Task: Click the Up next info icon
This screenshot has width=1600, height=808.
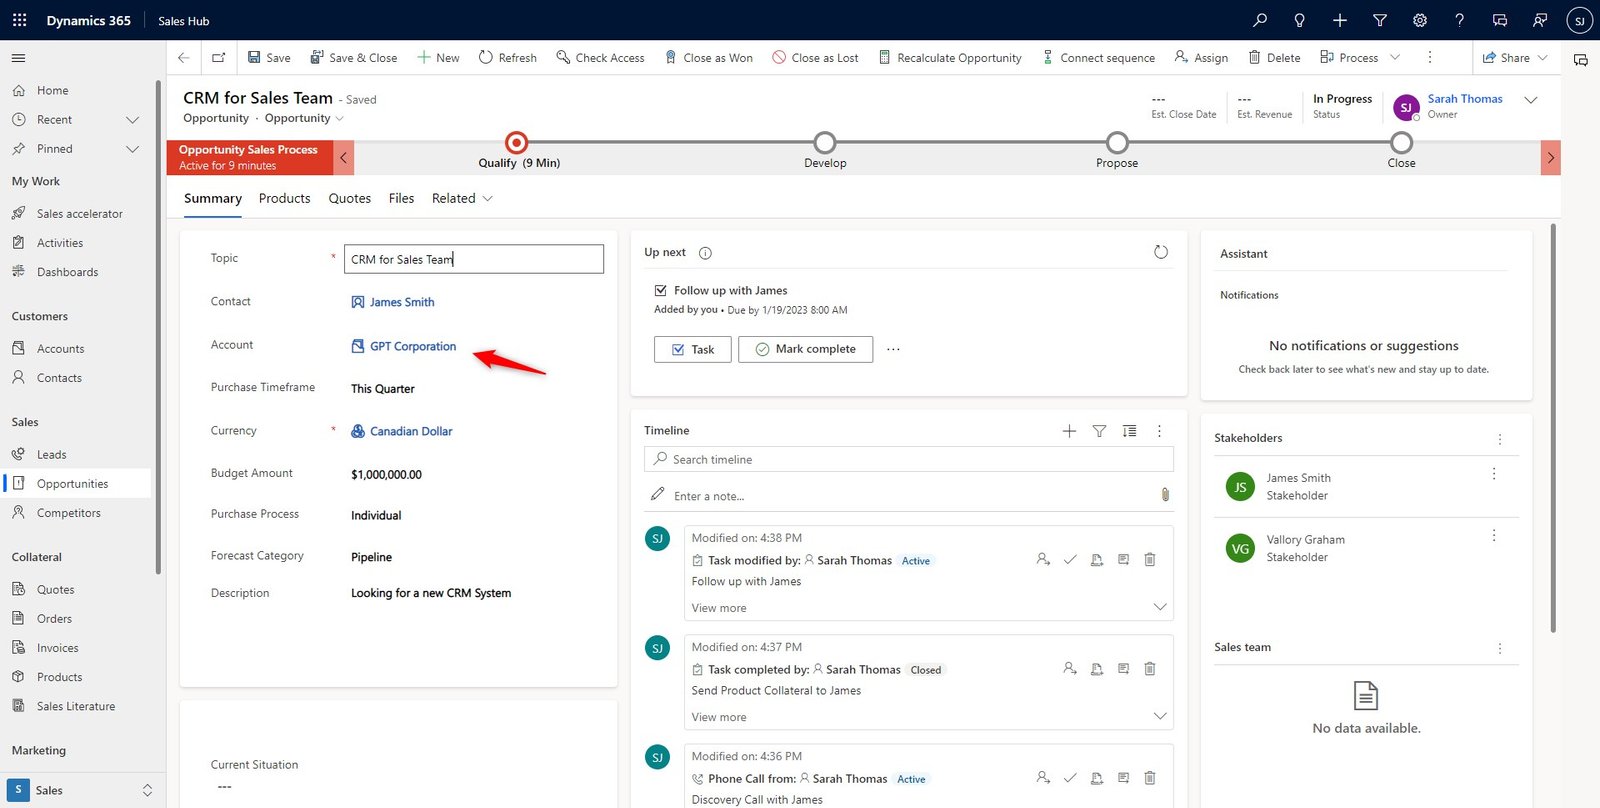Action: point(705,253)
